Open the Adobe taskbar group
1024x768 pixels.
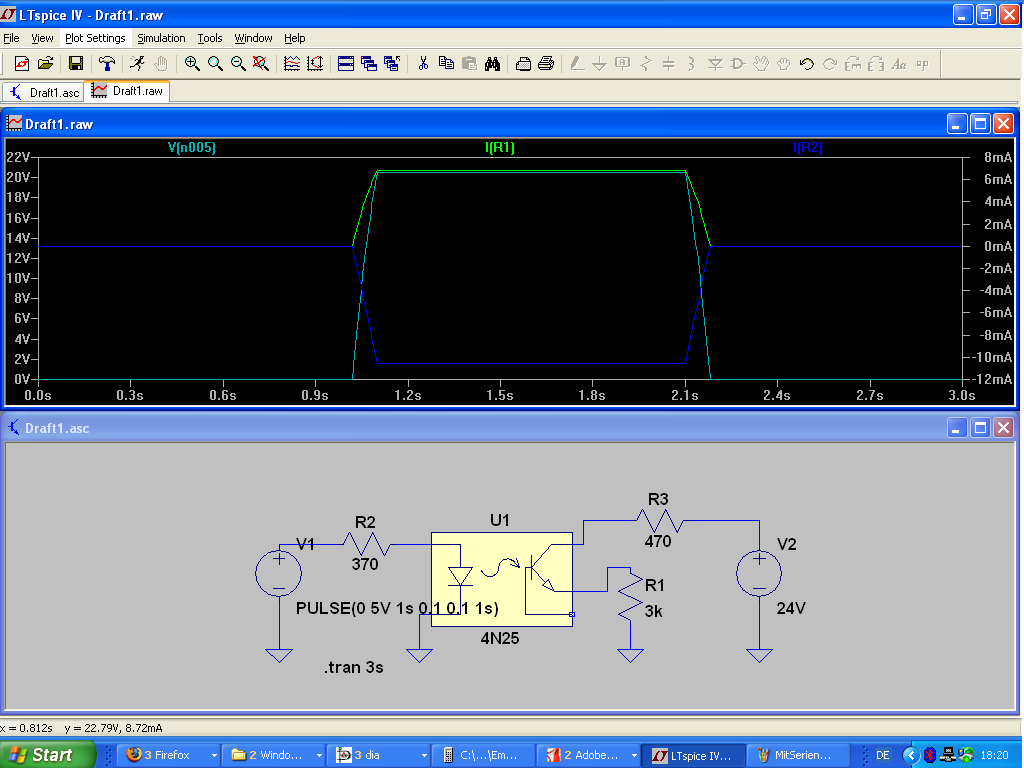[x=590, y=755]
